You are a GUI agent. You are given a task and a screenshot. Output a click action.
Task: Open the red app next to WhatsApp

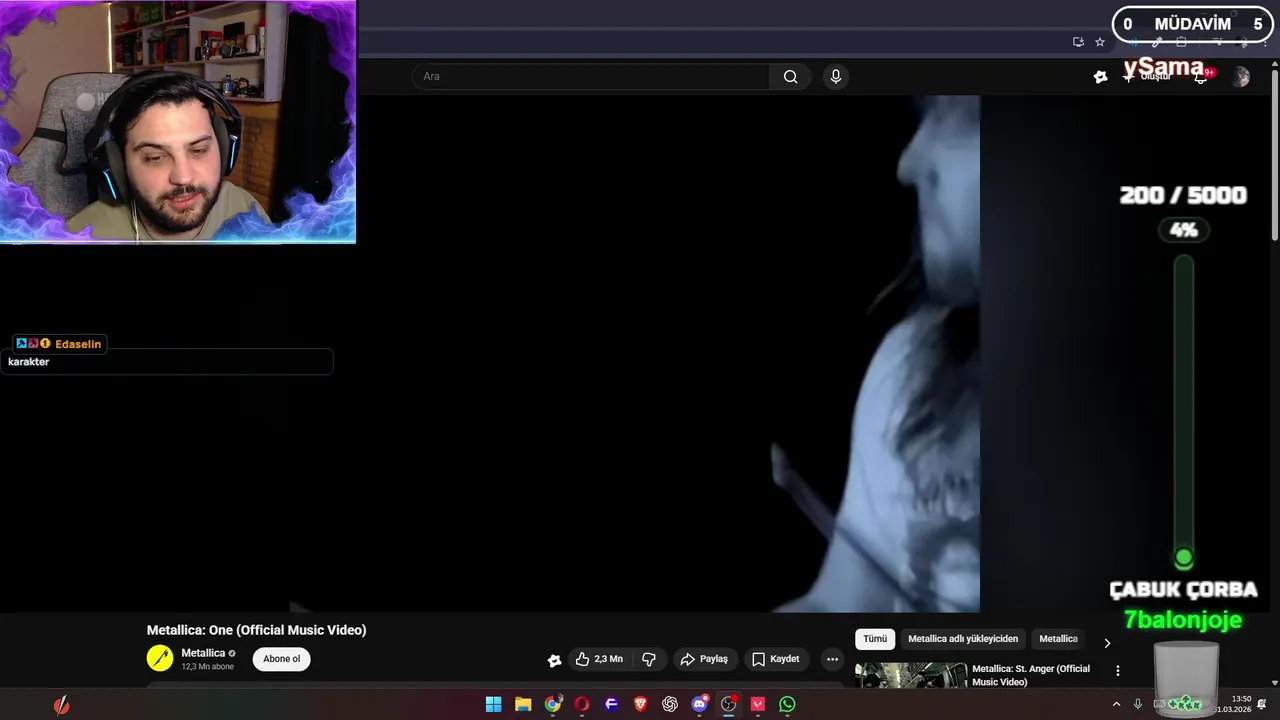(x=758, y=704)
